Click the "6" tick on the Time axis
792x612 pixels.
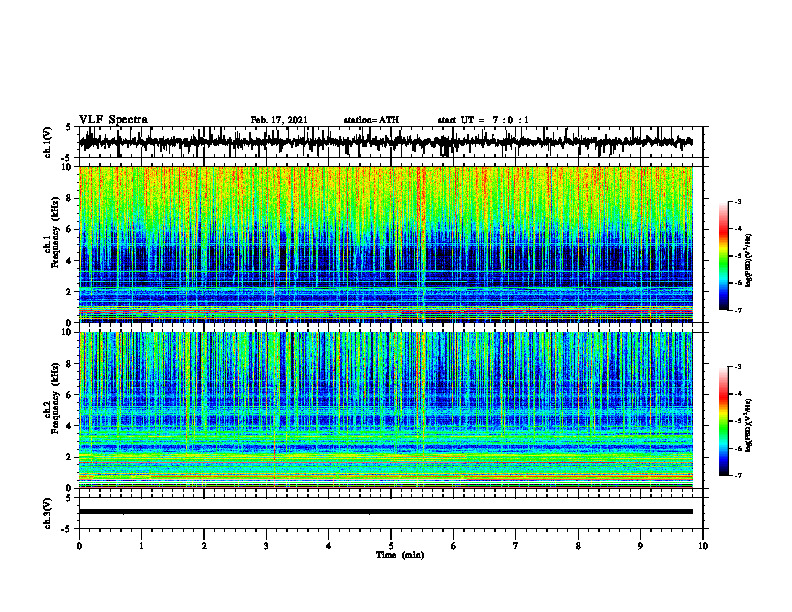[x=454, y=546]
